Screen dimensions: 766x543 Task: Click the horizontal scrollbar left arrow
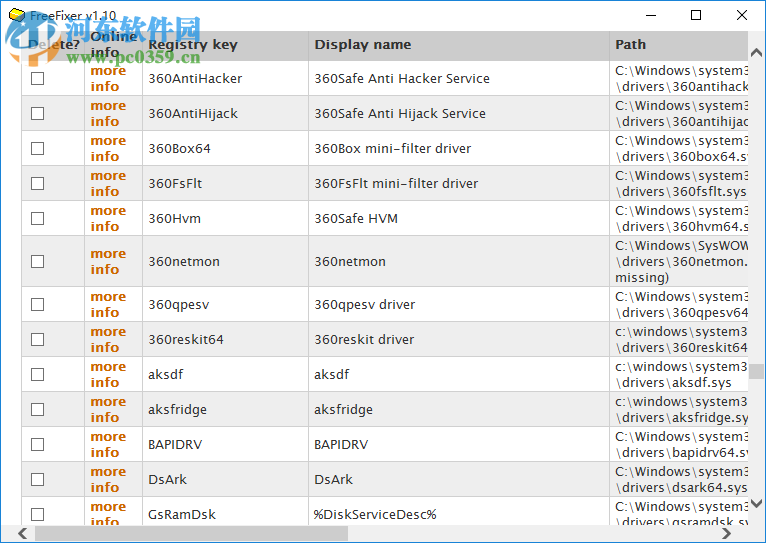[22, 533]
